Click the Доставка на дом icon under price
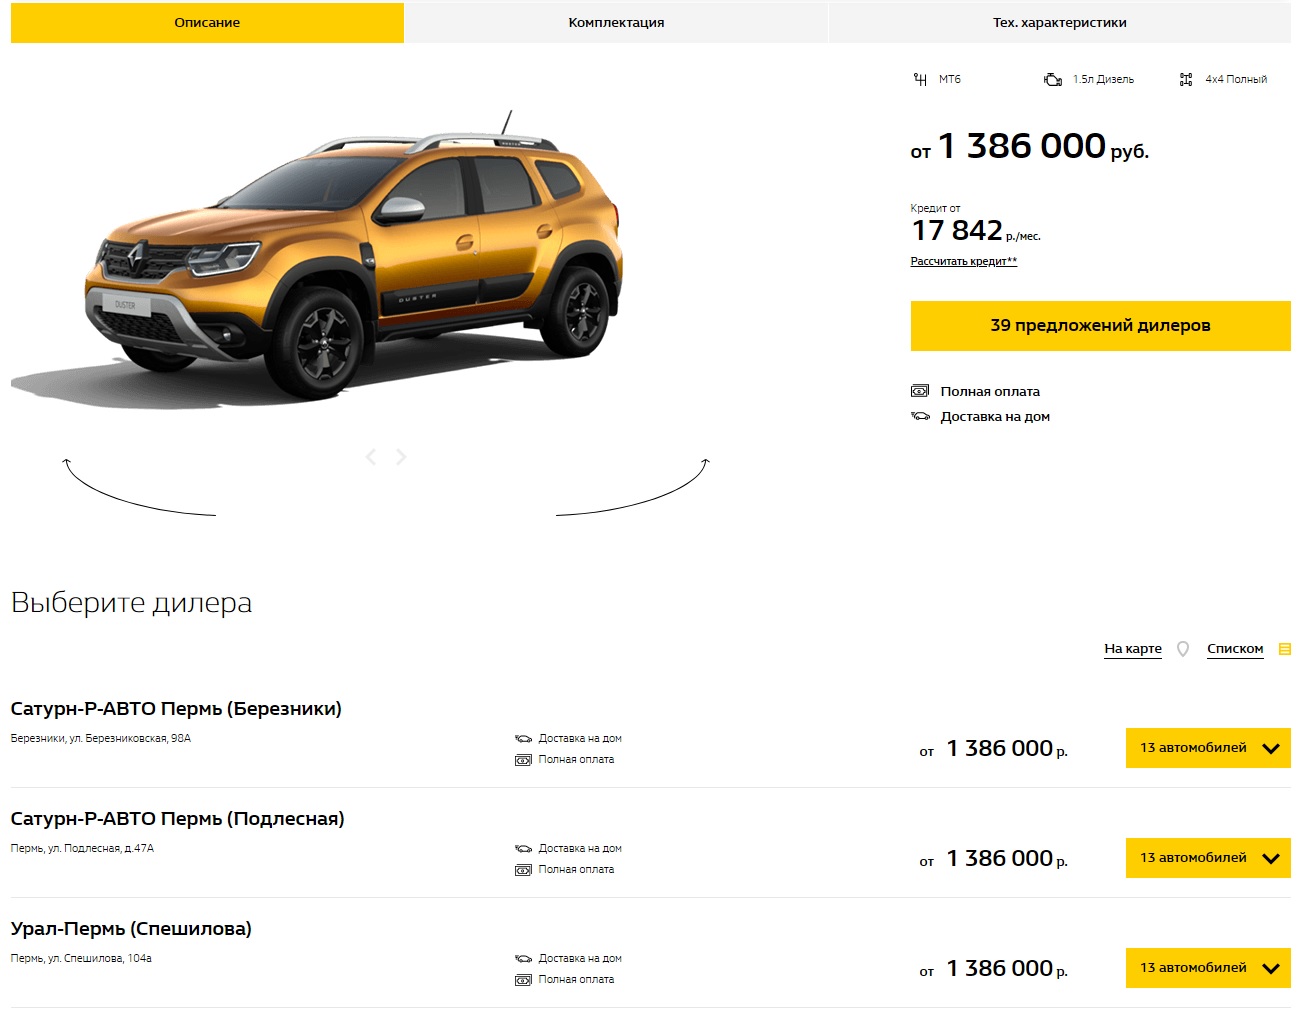 (920, 416)
